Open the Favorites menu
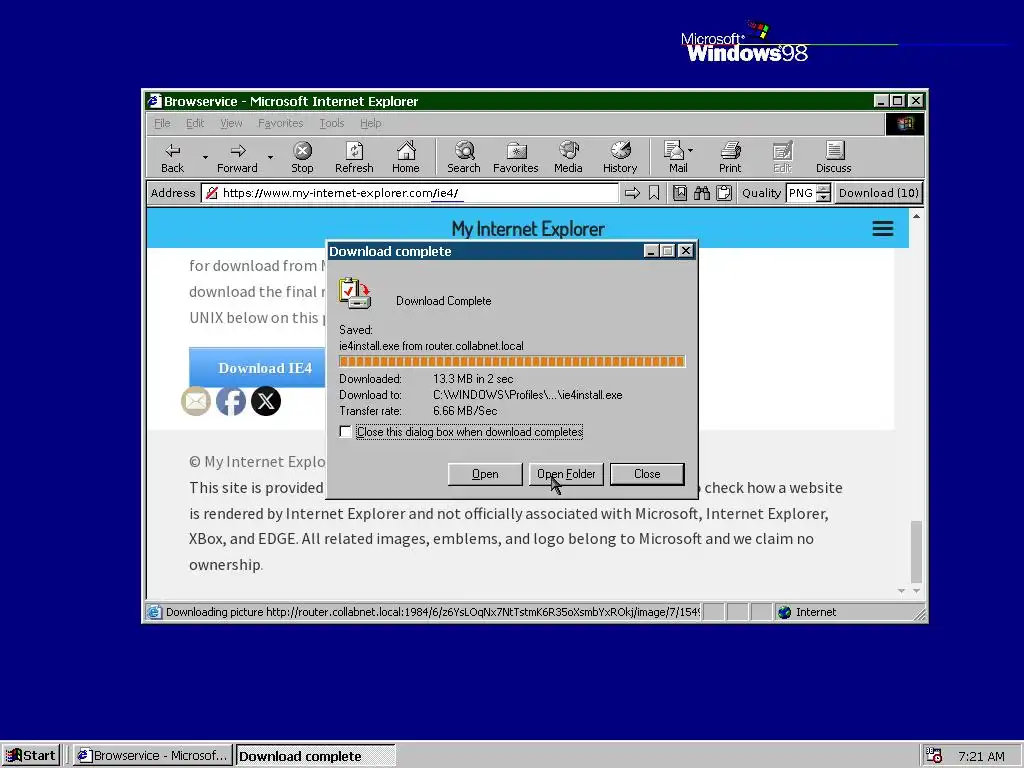 [x=280, y=123]
